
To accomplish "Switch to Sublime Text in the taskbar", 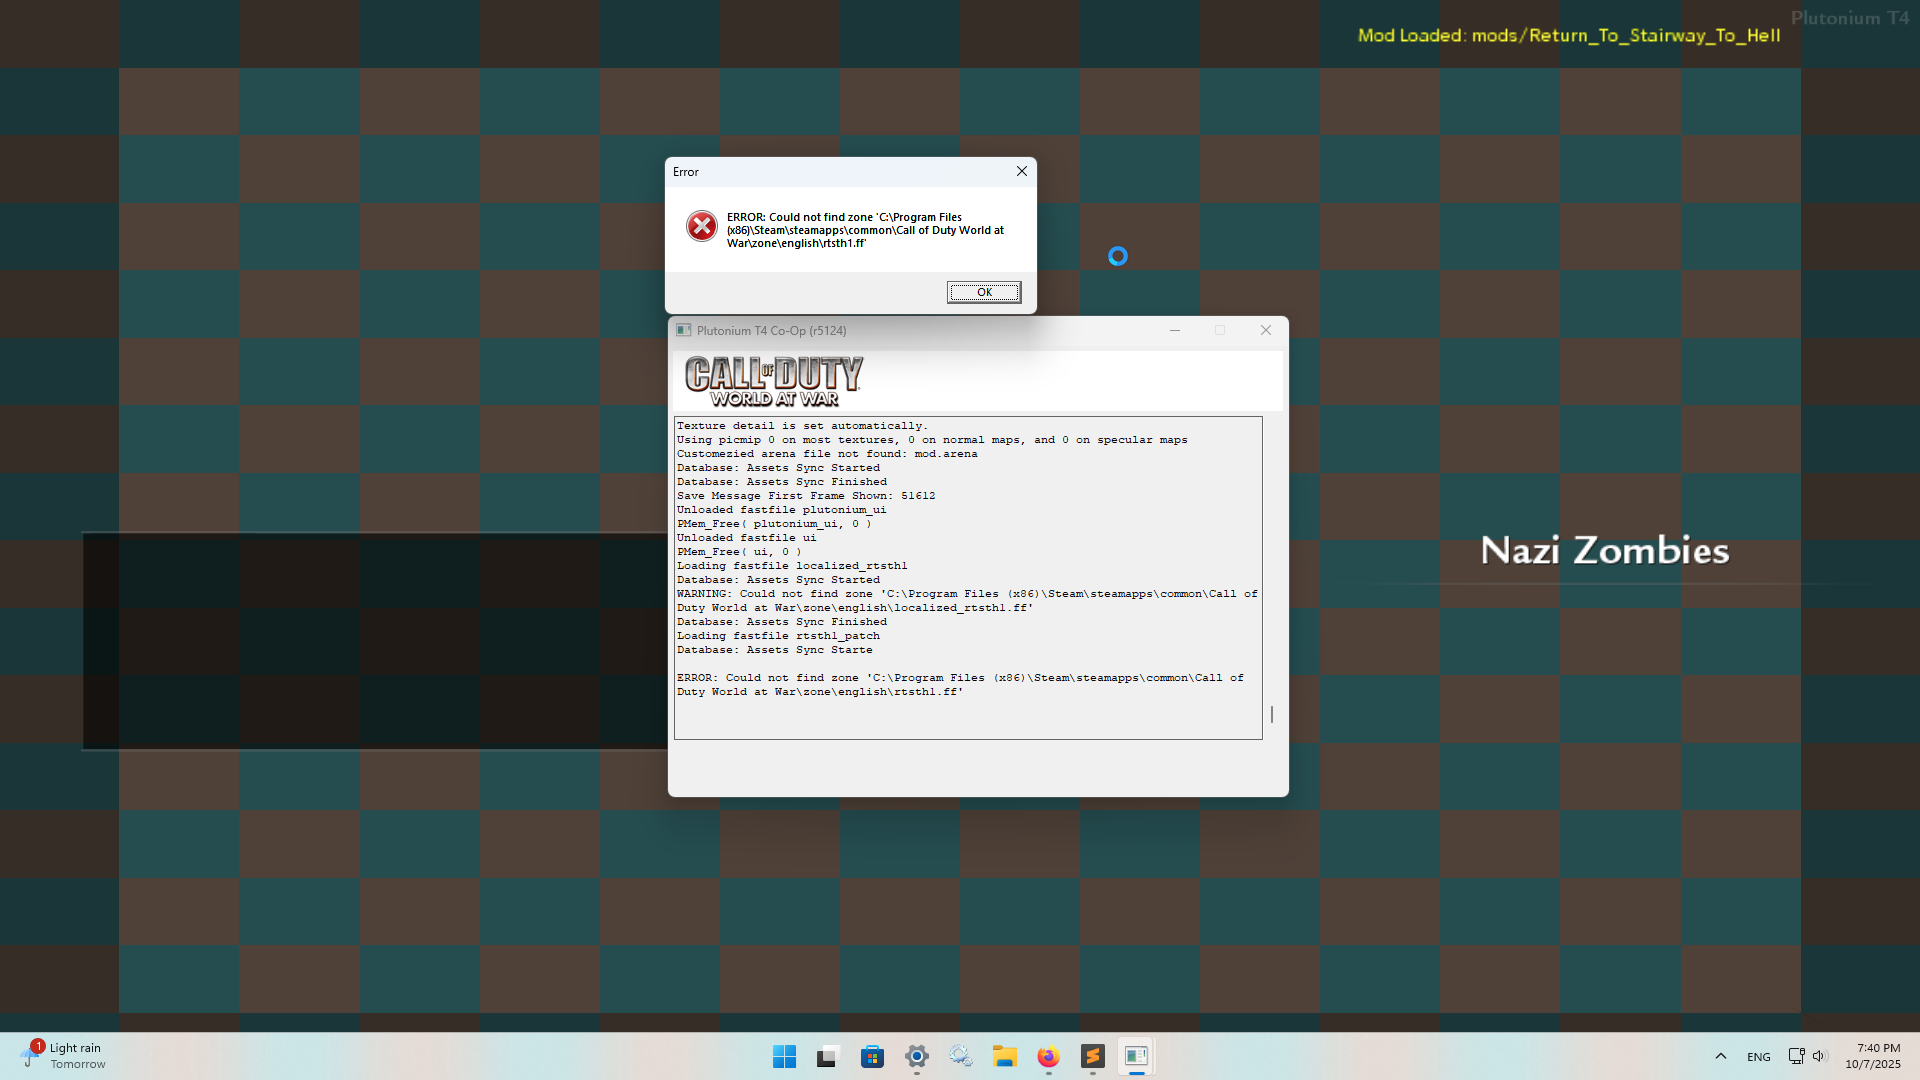I will tap(1092, 1057).
